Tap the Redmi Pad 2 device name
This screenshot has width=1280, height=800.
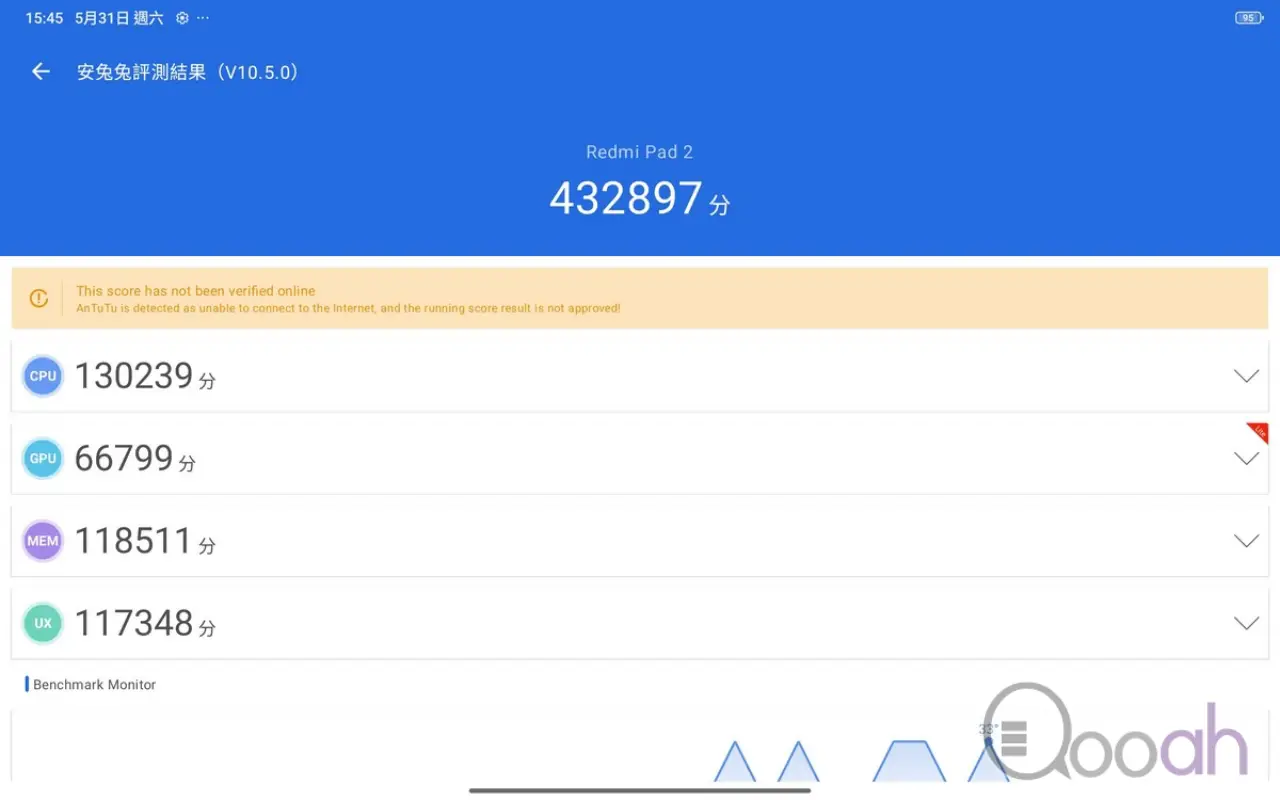[x=639, y=152]
